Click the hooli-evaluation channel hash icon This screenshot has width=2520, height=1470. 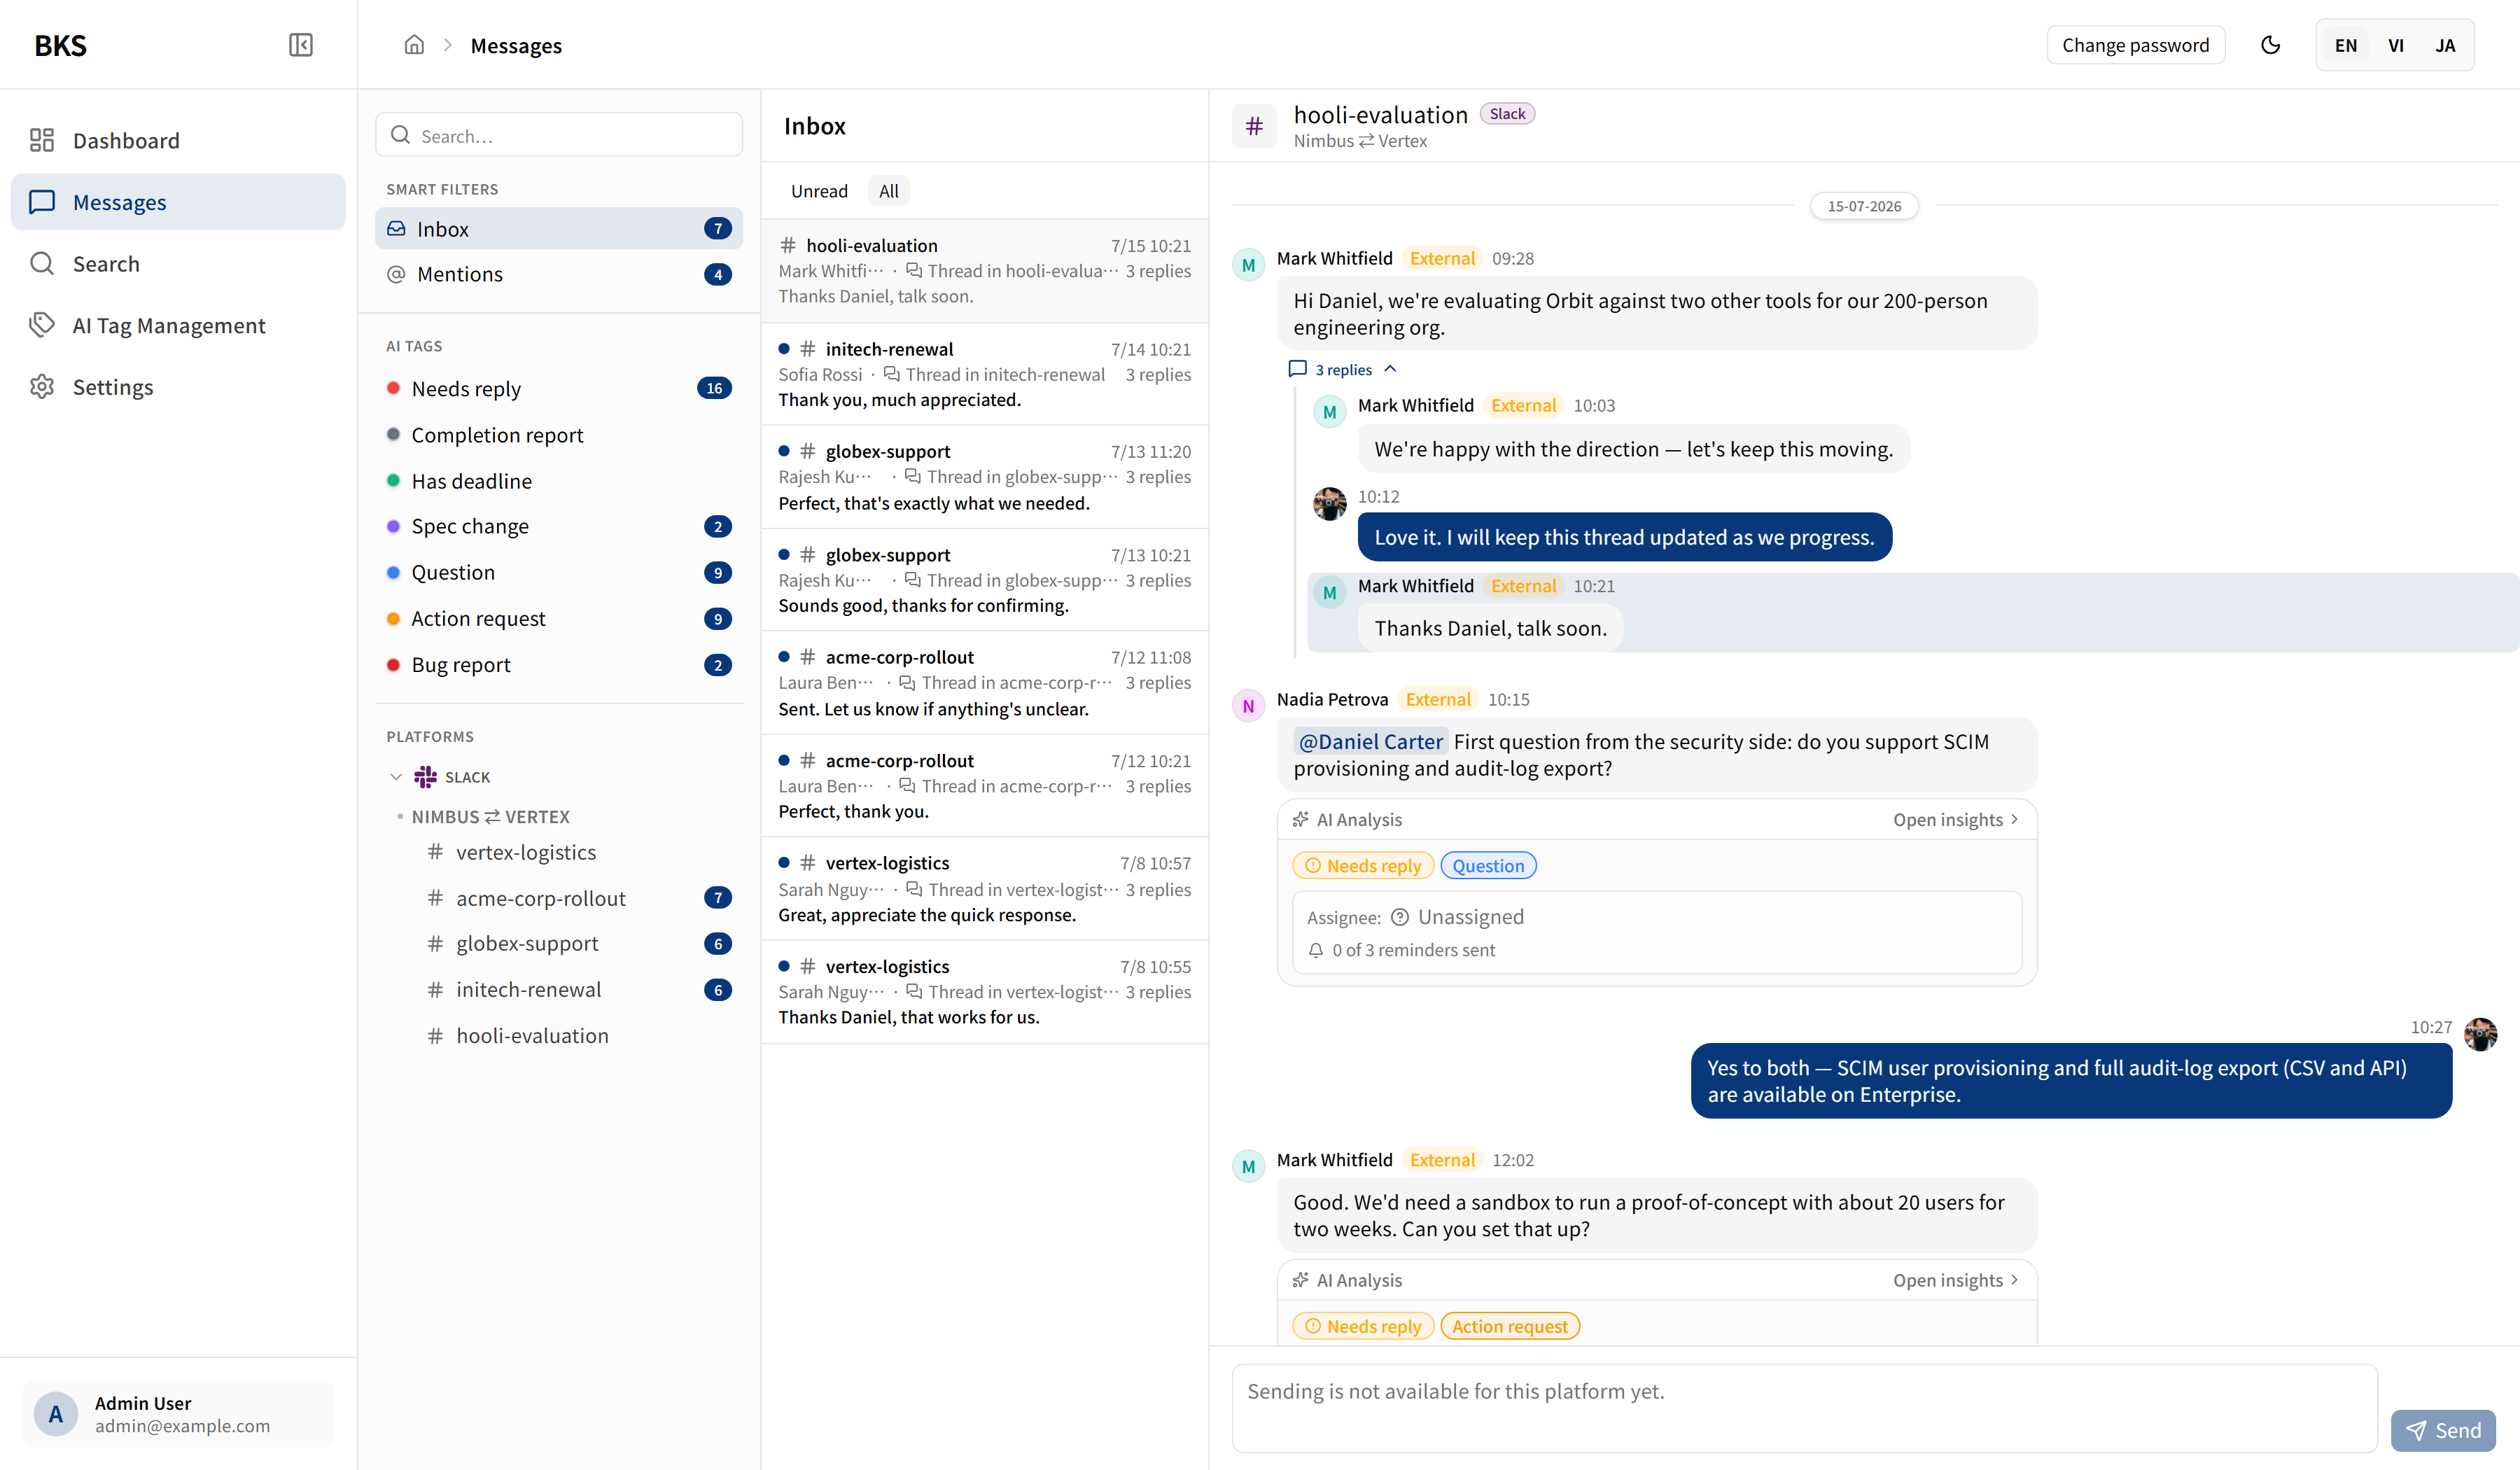point(1254,126)
